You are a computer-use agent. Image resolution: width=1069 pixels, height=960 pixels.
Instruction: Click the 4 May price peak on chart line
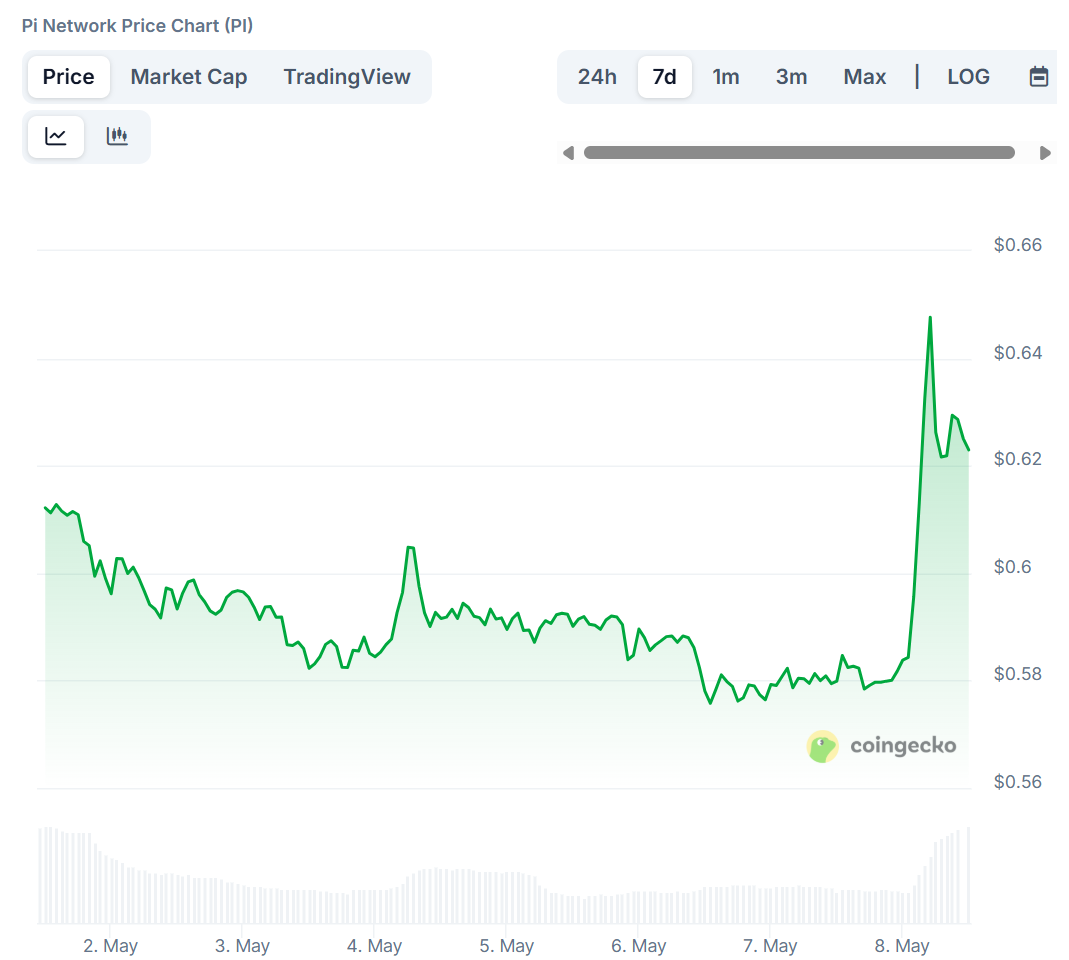[x=410, y=548]
